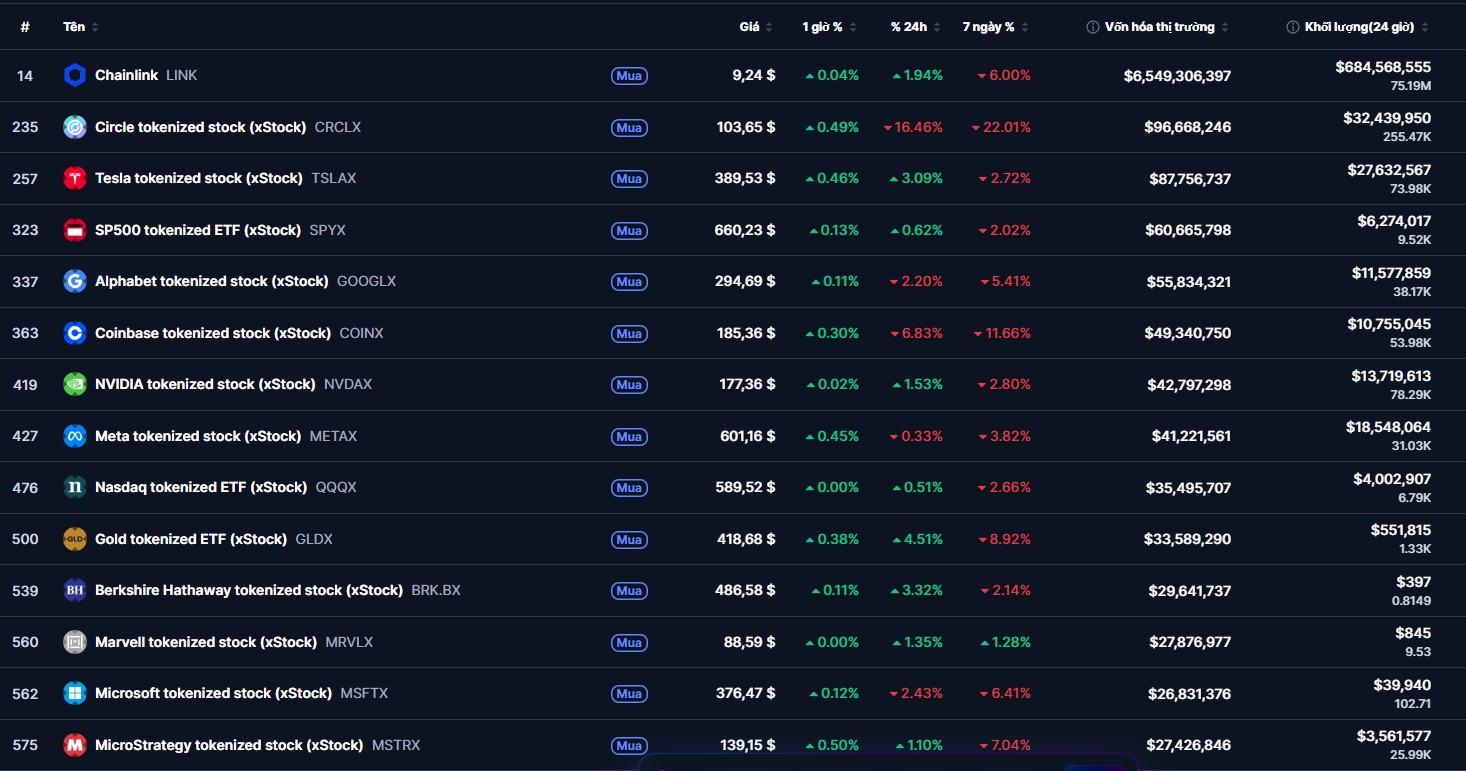Sort table by the # rank column
Viewport: 1466px width, 771px height.
[25, 27]
